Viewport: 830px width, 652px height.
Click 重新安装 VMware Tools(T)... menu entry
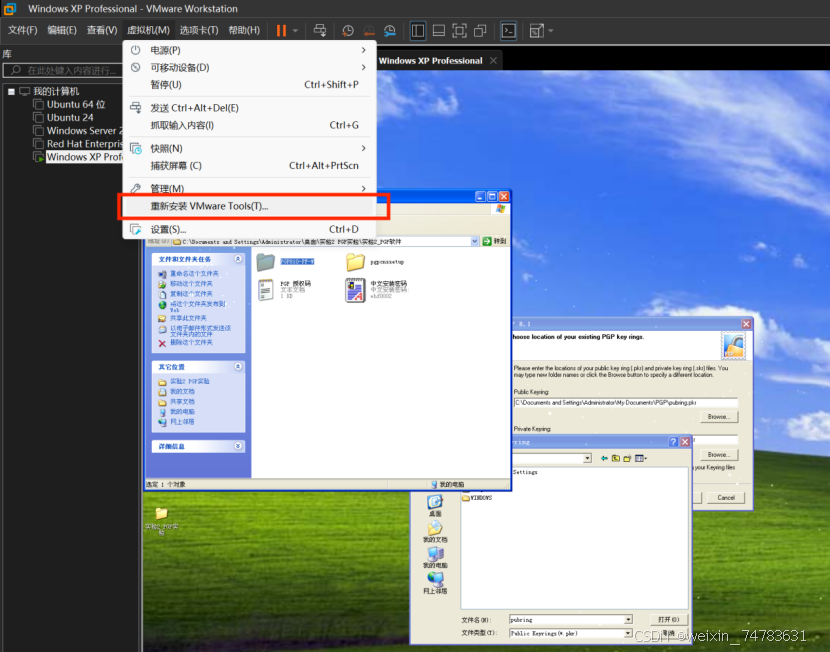tap(249, 206)
